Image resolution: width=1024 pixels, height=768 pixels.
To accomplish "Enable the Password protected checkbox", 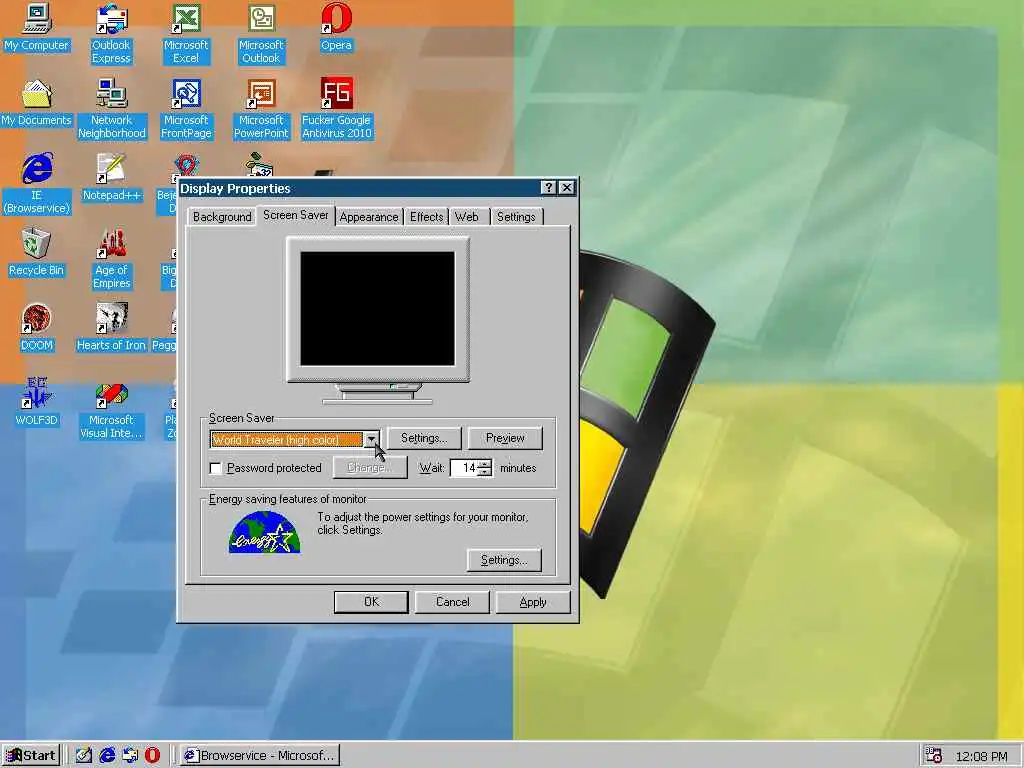I will [216, 468].
